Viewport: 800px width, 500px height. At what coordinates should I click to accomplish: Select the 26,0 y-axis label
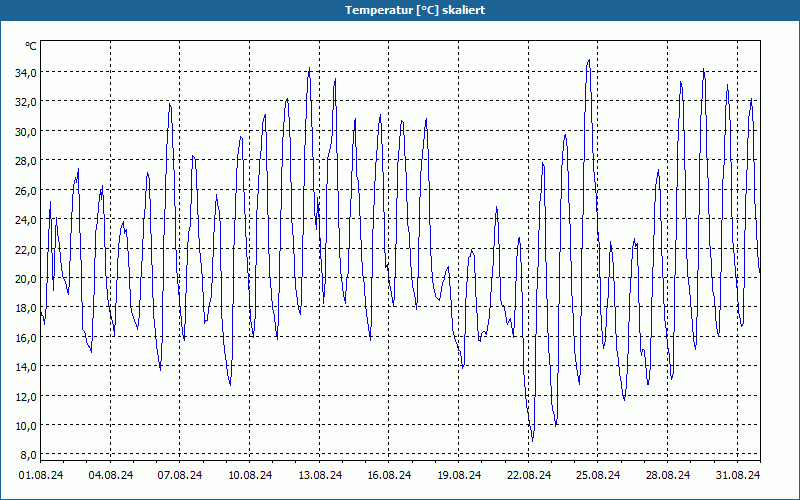(x=26, y=190)
